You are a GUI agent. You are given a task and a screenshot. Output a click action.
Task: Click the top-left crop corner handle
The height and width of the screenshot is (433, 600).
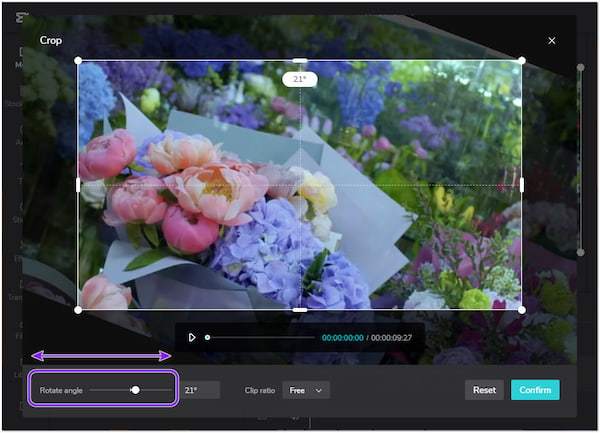click(78, 60)
